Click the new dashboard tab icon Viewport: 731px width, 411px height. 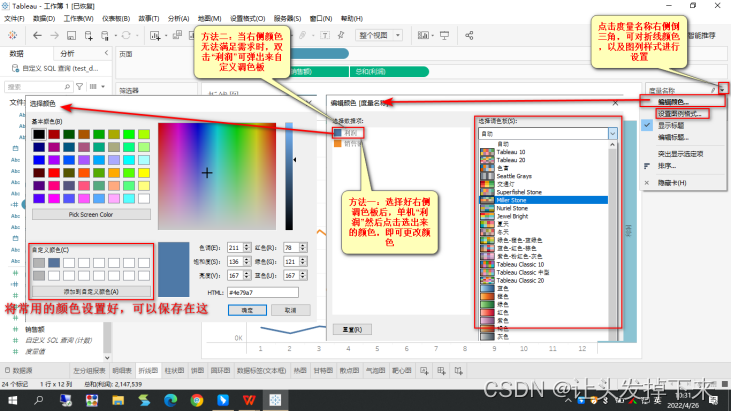441,371
